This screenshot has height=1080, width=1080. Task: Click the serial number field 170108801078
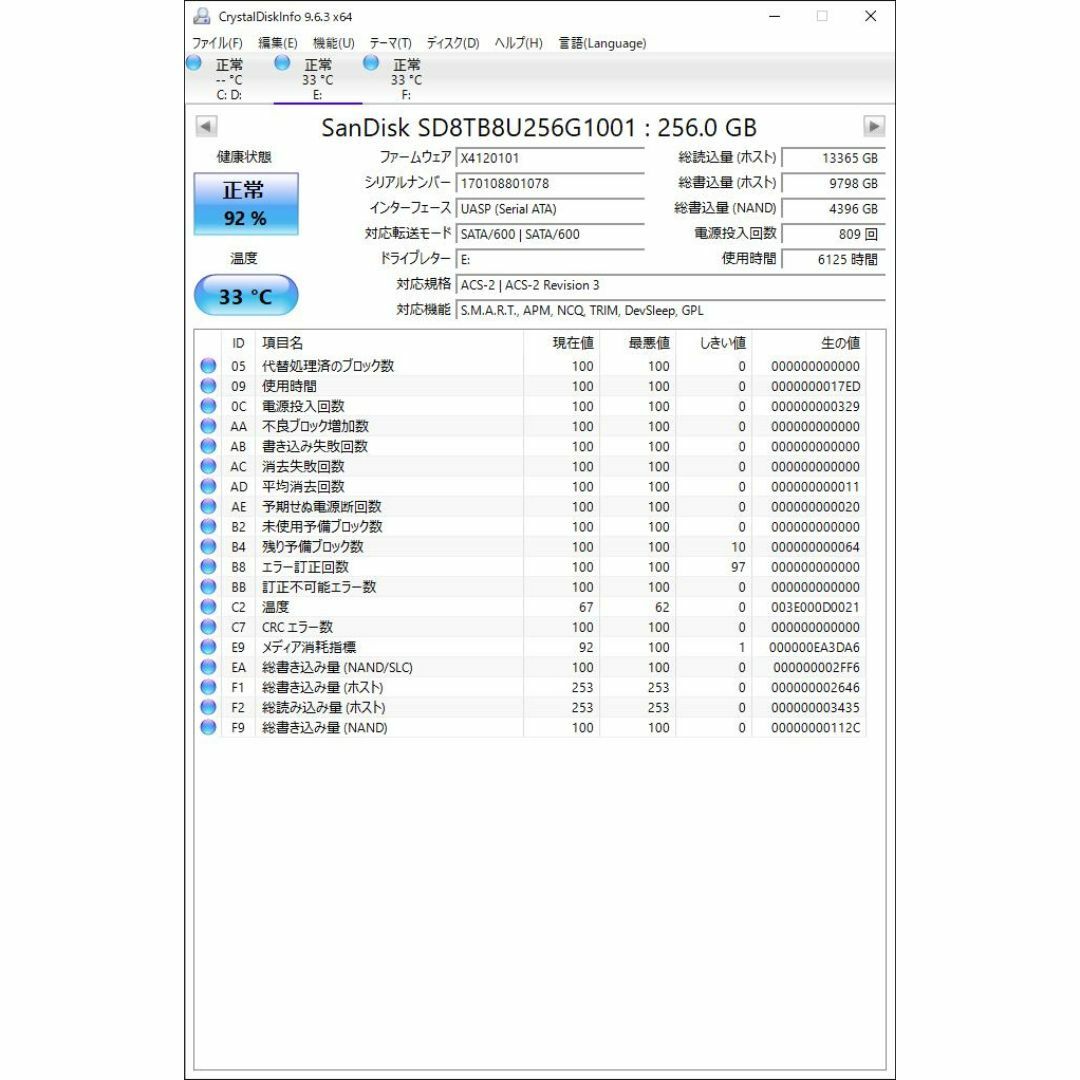pyautogui.click(x=550, y=183)
